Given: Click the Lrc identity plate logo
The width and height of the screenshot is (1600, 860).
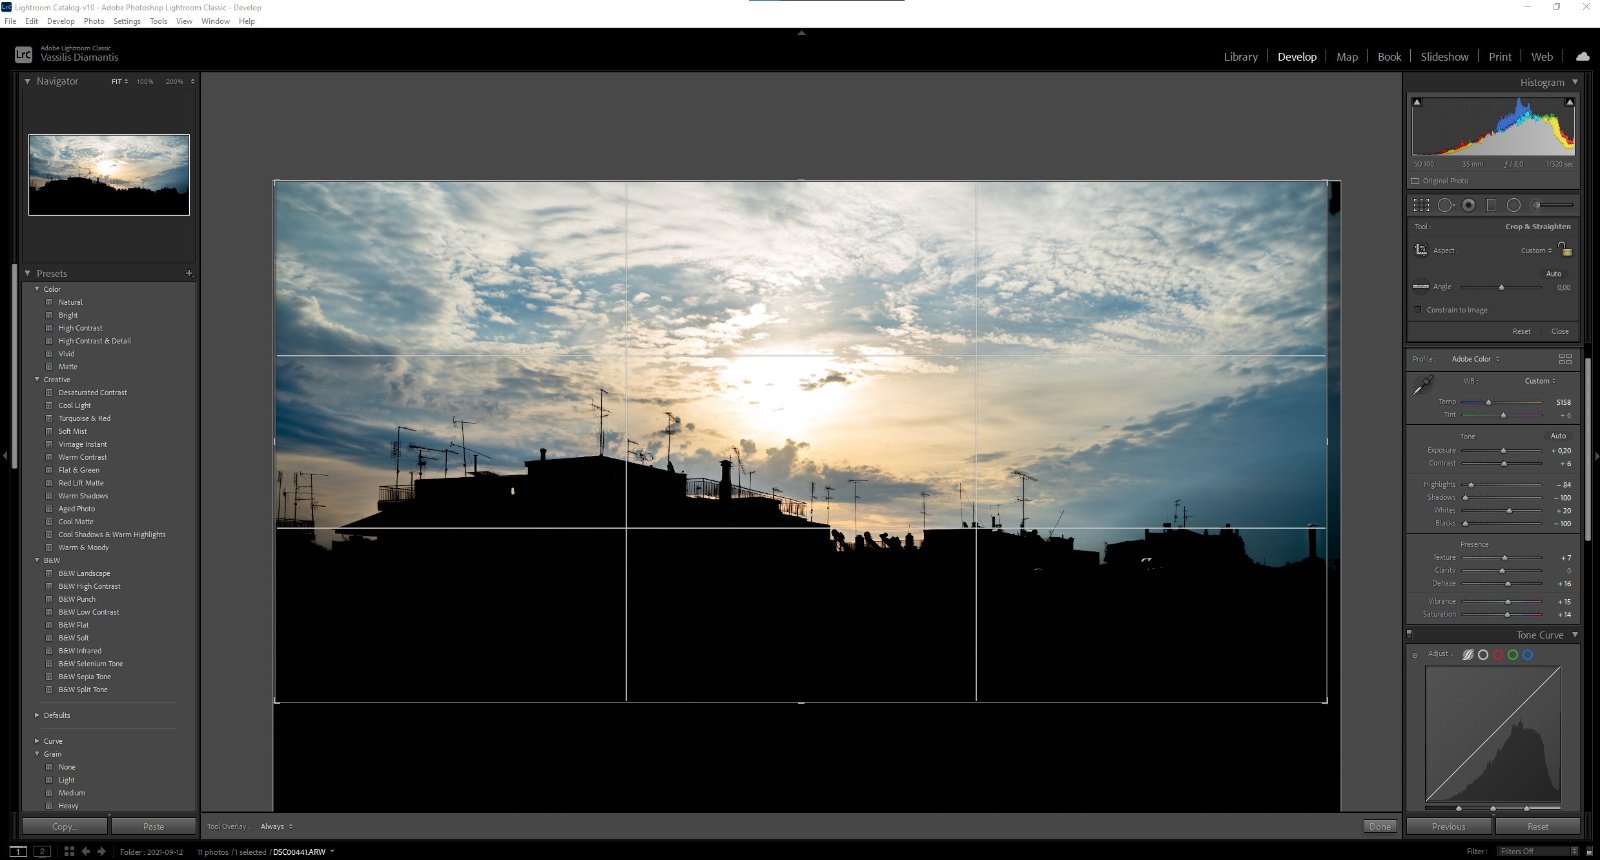Looking at the screenshot, I should pos(23,55).
